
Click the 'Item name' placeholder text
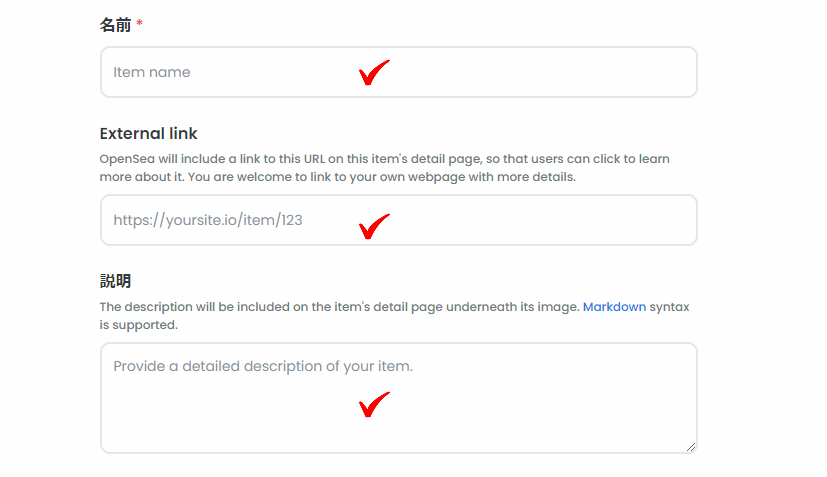click(x=152, y=72)
